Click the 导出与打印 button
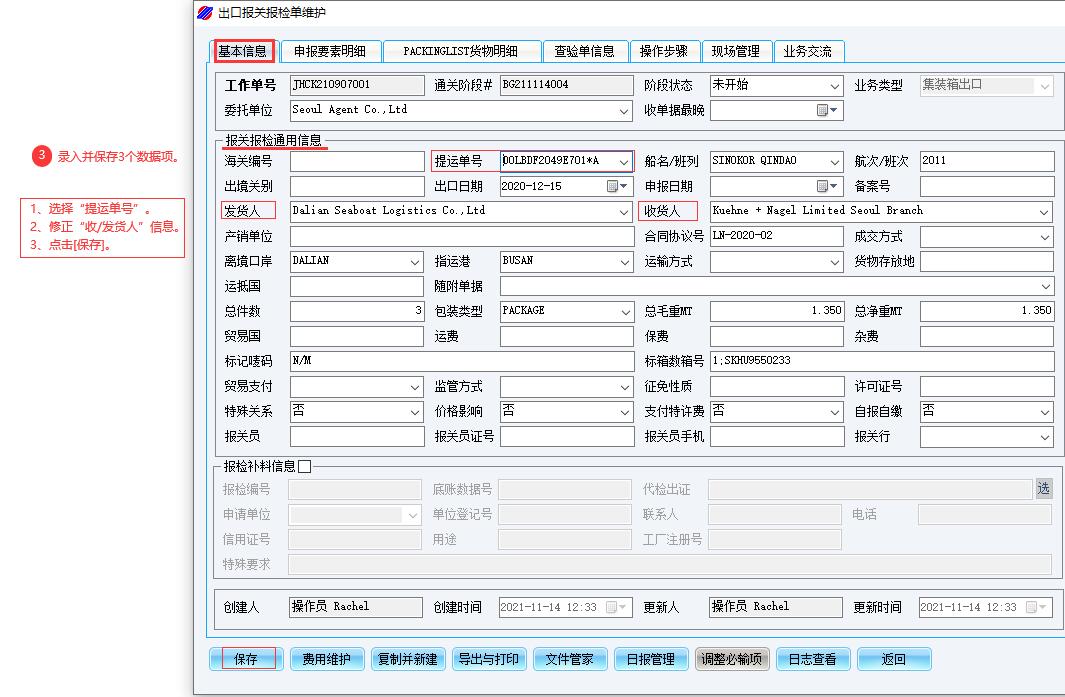 (489, 659)
